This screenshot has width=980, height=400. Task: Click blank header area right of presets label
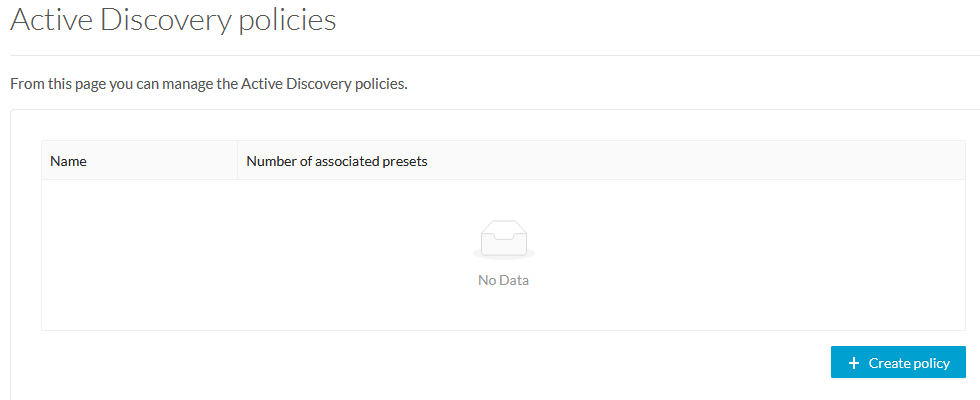tap(696, 161)
